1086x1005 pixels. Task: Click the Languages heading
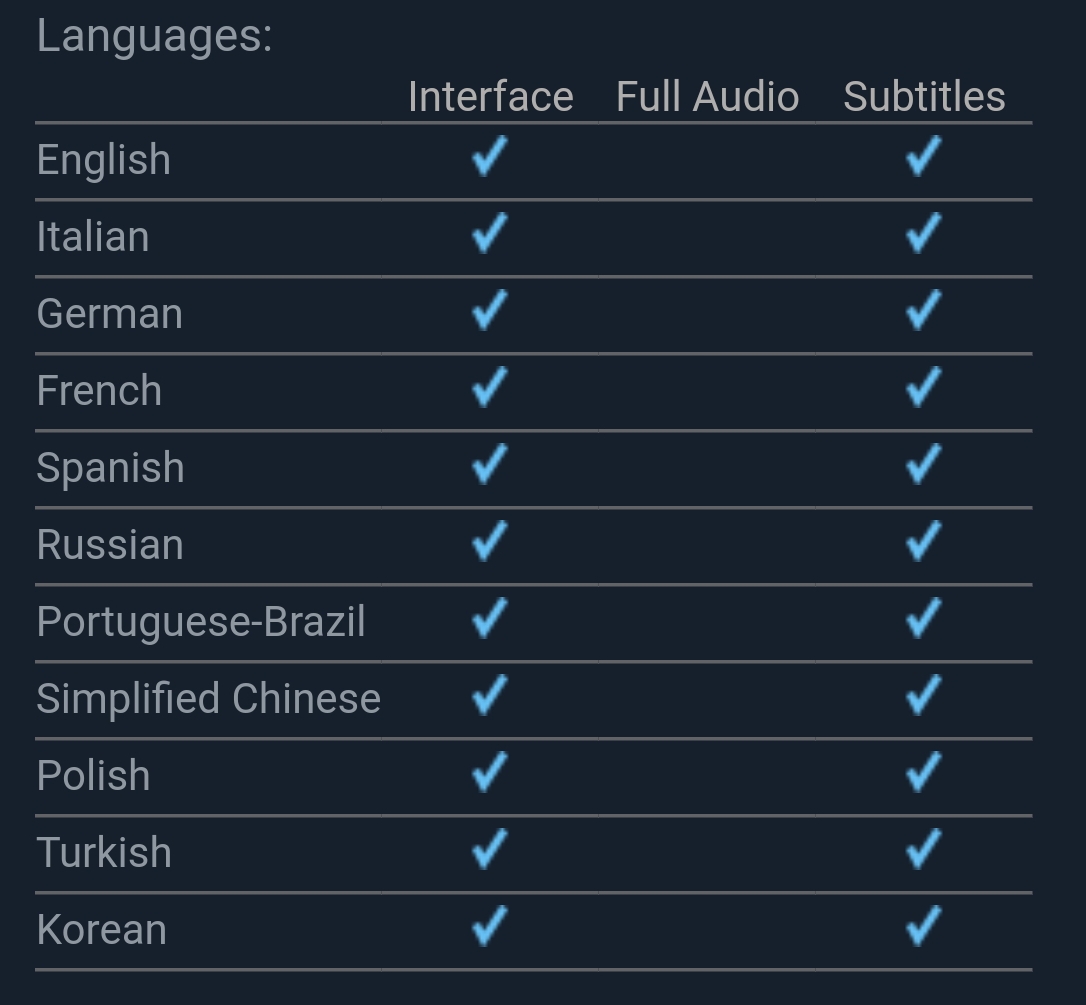[x=154, y=36]
